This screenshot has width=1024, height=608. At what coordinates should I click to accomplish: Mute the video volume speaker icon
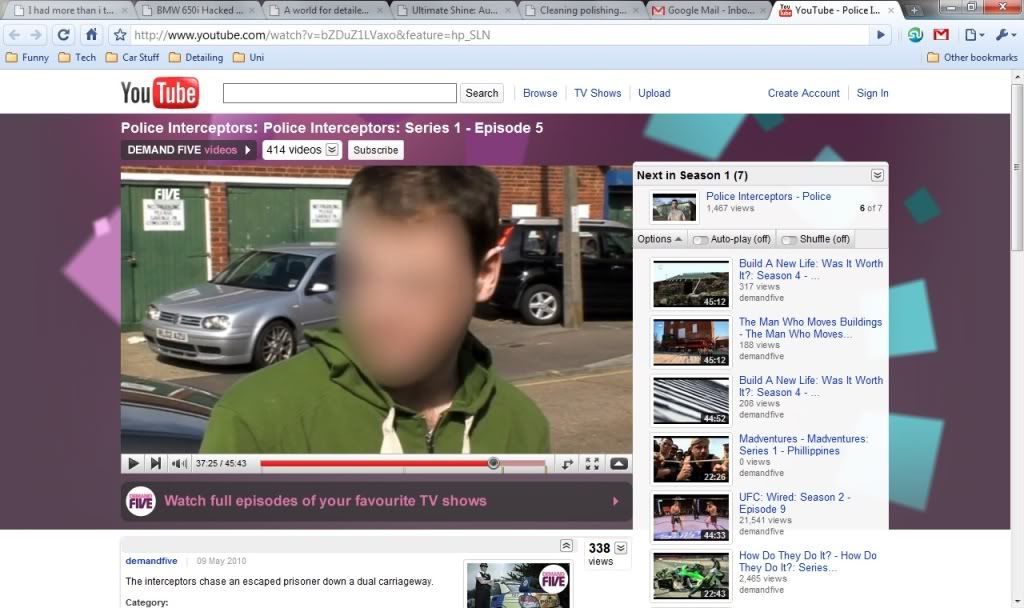pos(179,463)
